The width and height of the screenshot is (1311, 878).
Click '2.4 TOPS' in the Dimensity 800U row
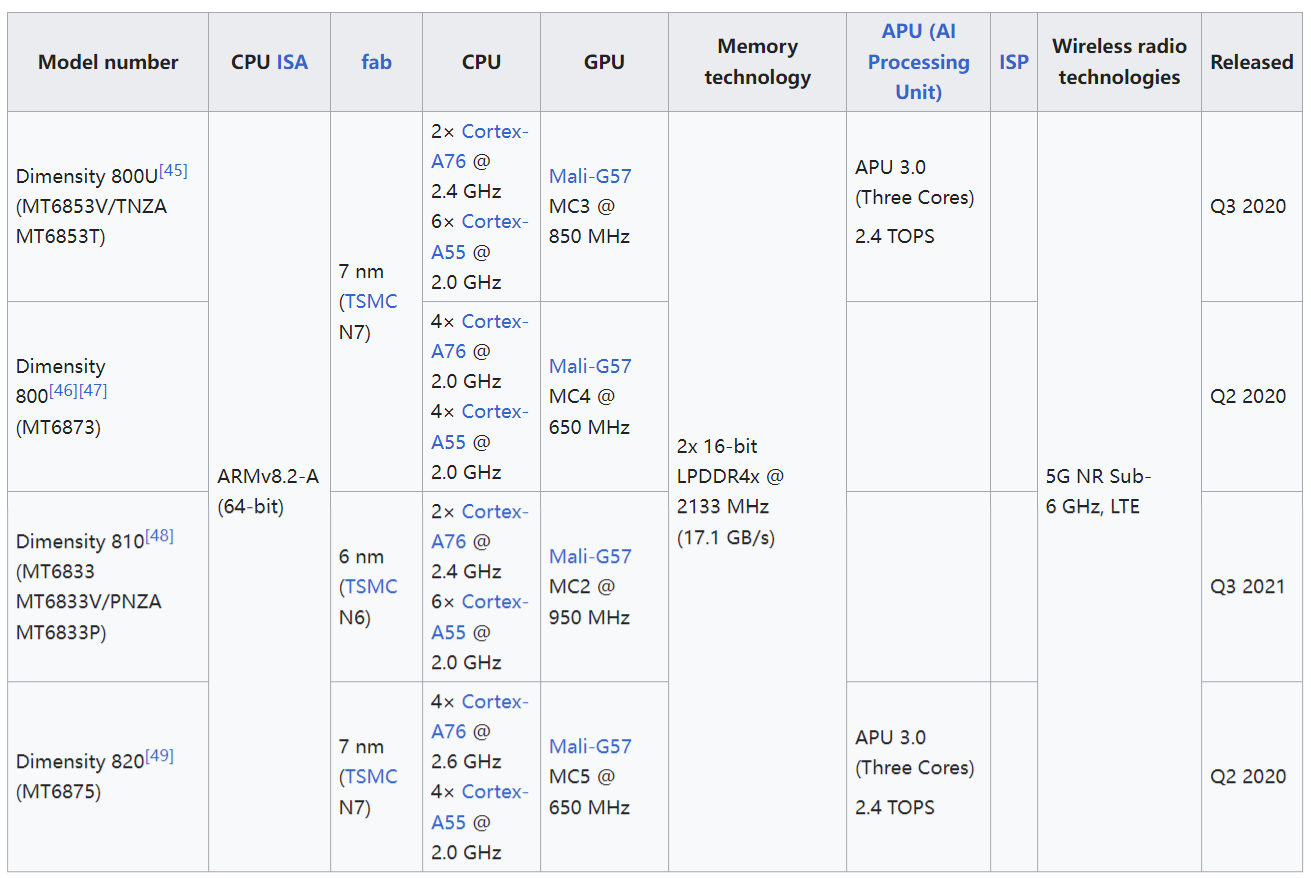point(895,236)
